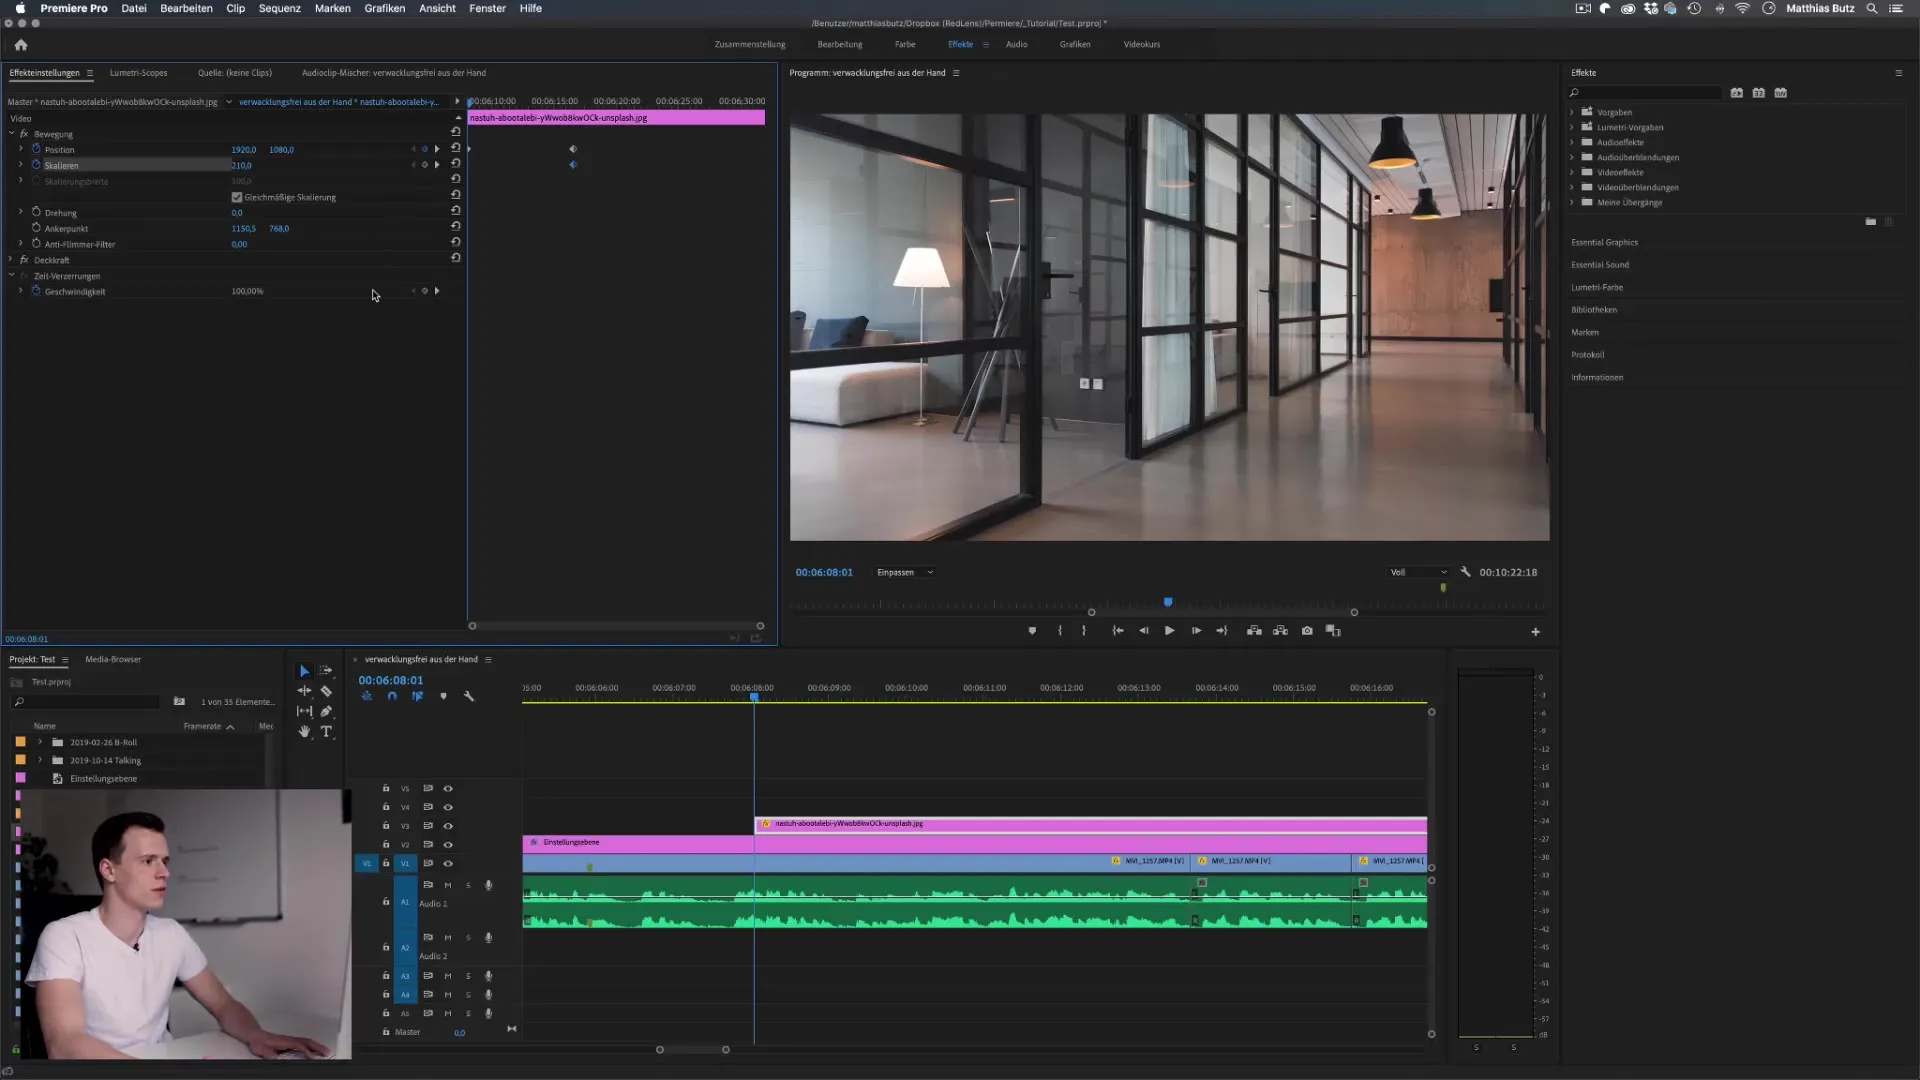Expand the Vorgaben effects folder
This screenshot has width=1920, height=1080.
point(1572,112)
